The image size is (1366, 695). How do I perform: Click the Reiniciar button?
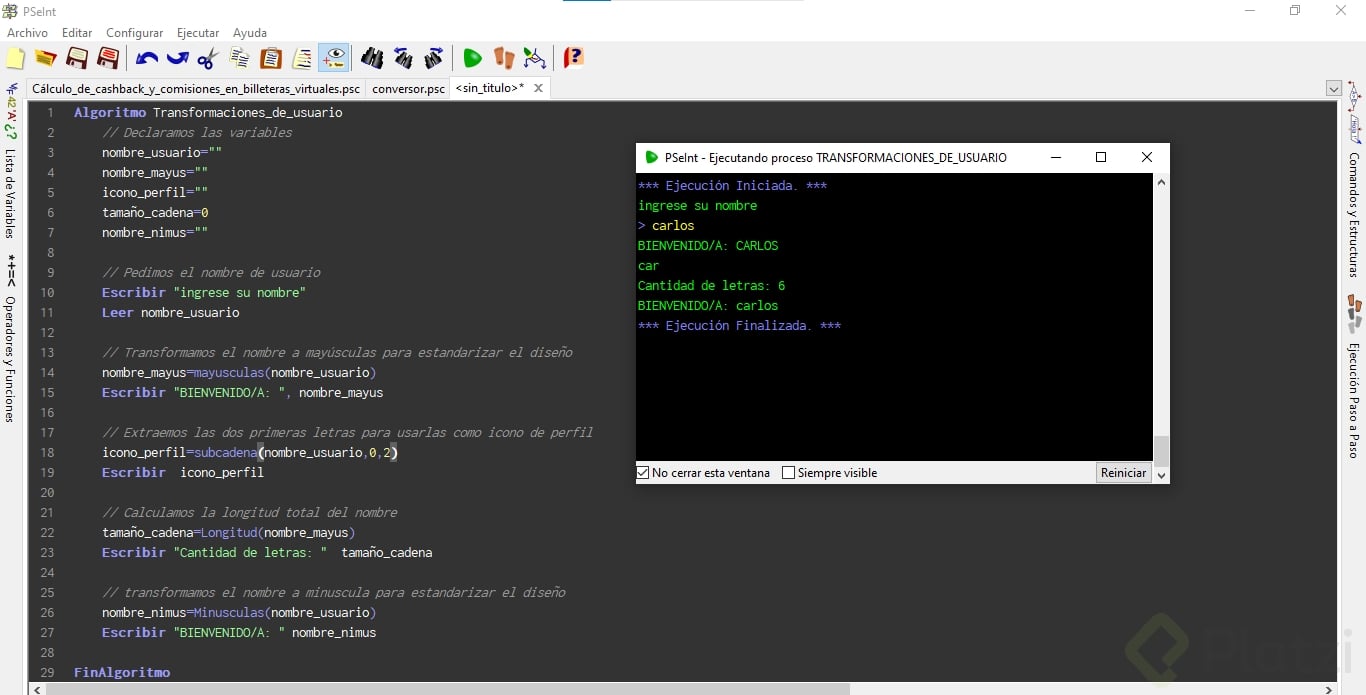pyautogui.click(x=1123, y=473)
